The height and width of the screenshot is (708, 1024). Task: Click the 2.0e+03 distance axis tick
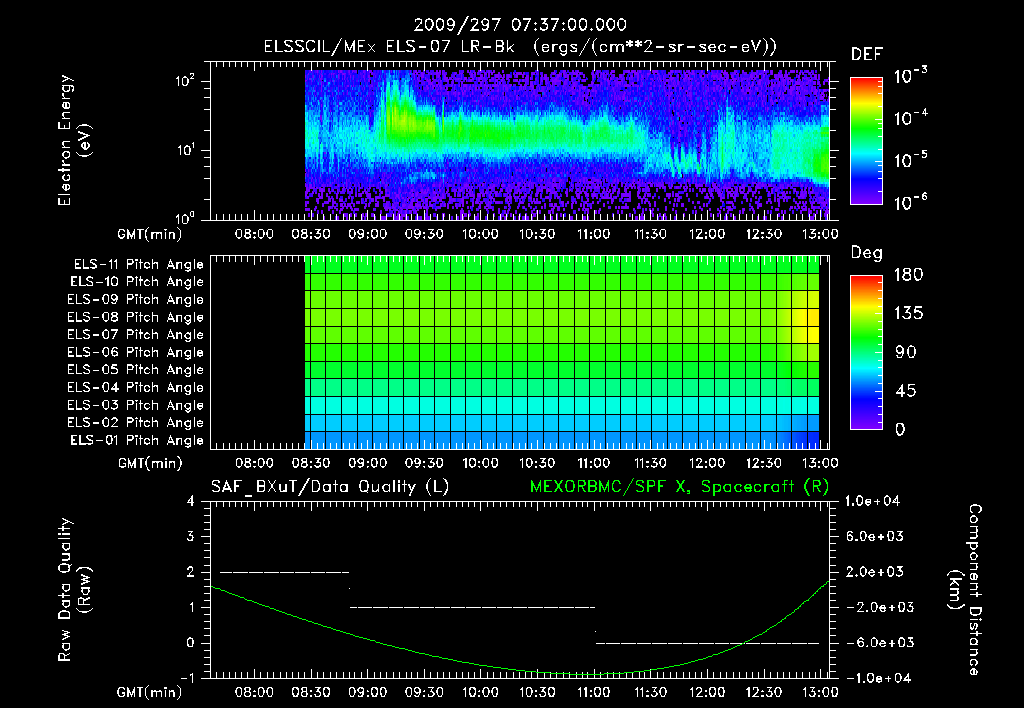[x=875, y=571]
